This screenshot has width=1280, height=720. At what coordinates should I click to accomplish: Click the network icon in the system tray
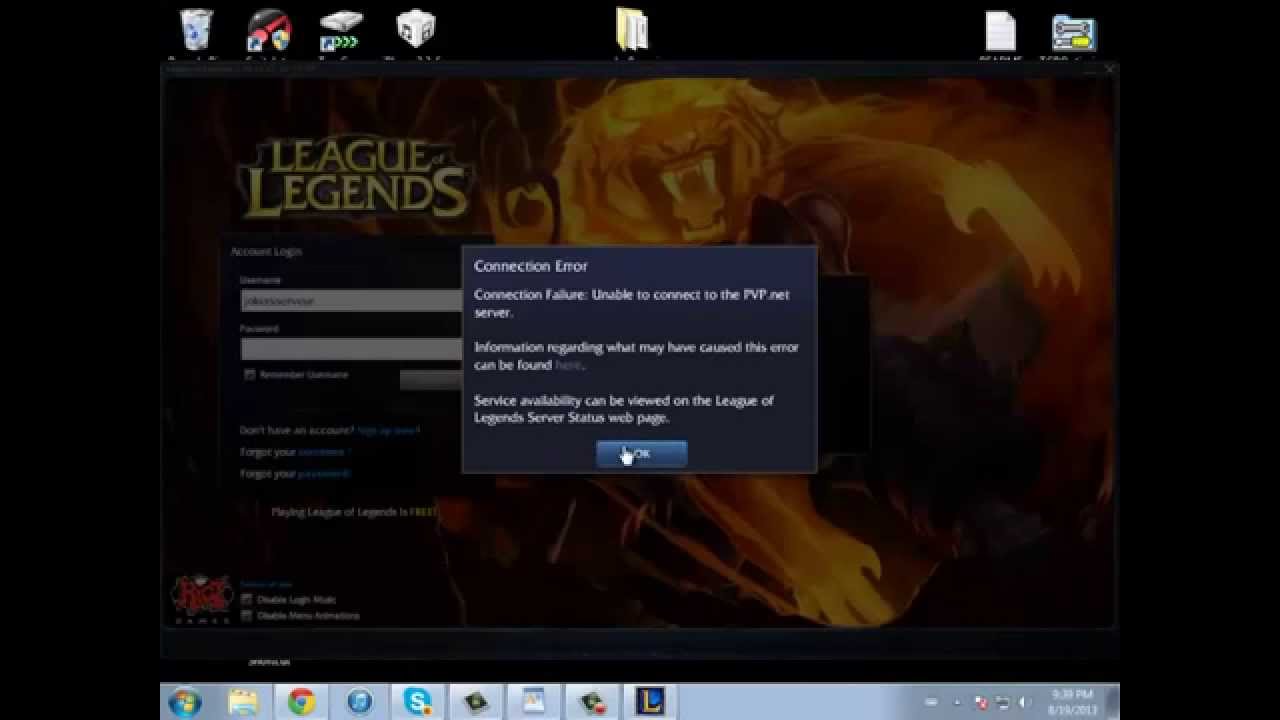(1003, 702)
